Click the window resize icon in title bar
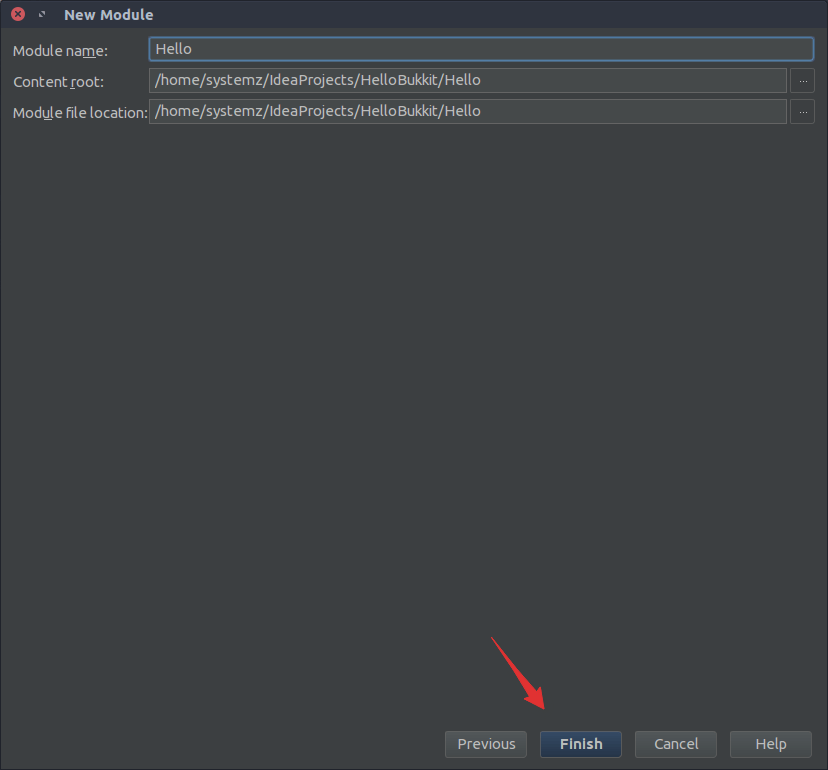The width and height of the screenshot is (828, 770). tap(42, 15)
